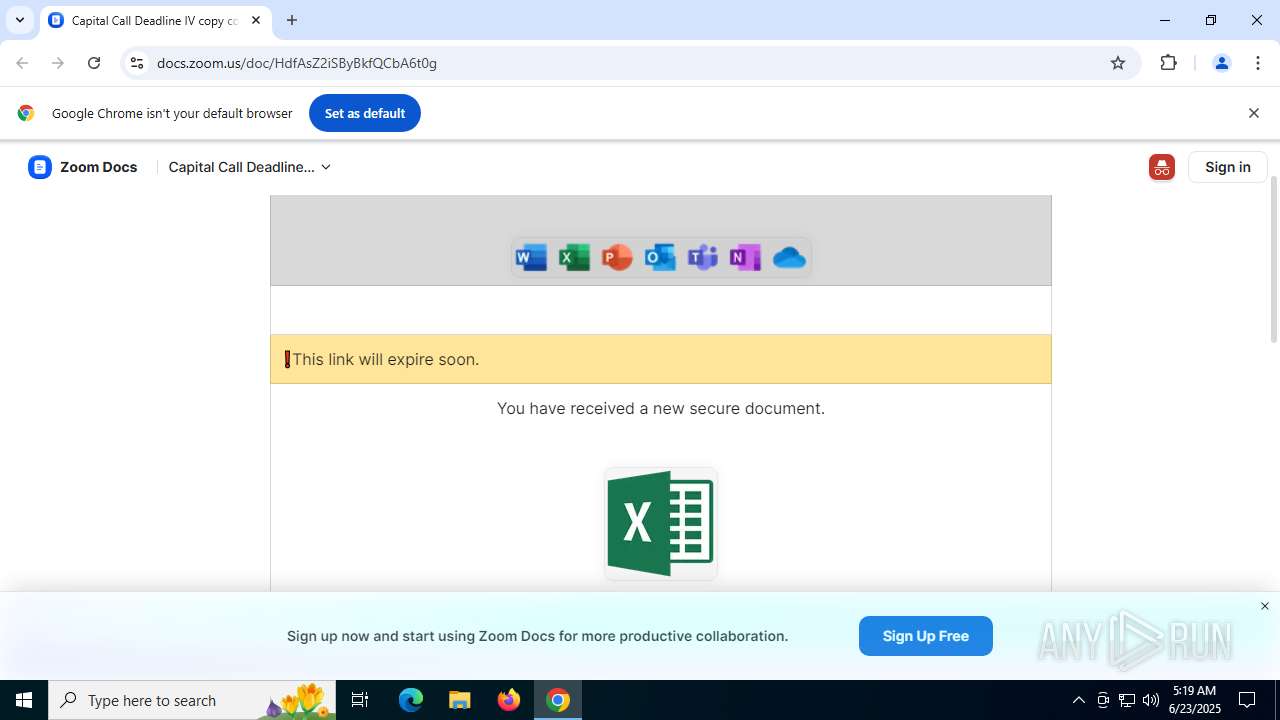The width and height of the screenshot is (1280, 720).
Task: Open the notification center
Action: tap(1248, 700)
